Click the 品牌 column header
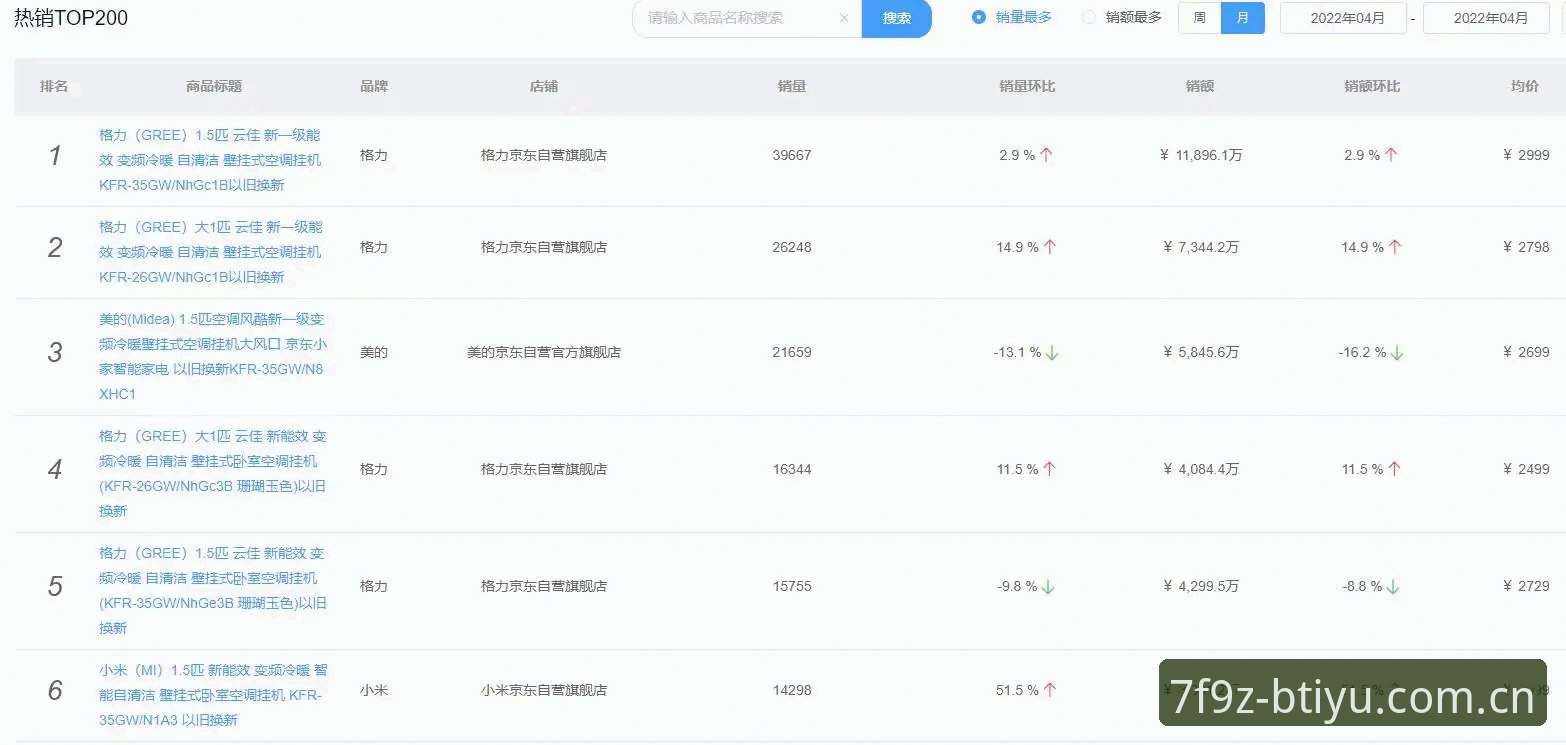Viewport: 1566px width, 745px height. [374, 86]
